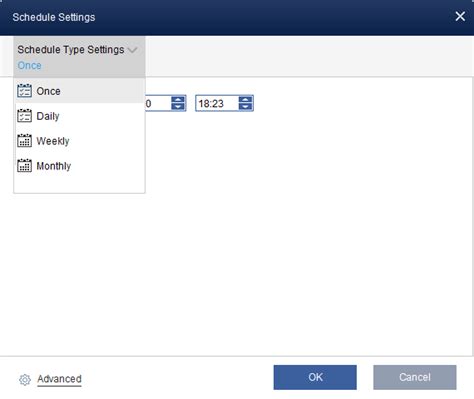The image size is (474, 399).
Task: Decrease the date field value
Action: (178, 107)
